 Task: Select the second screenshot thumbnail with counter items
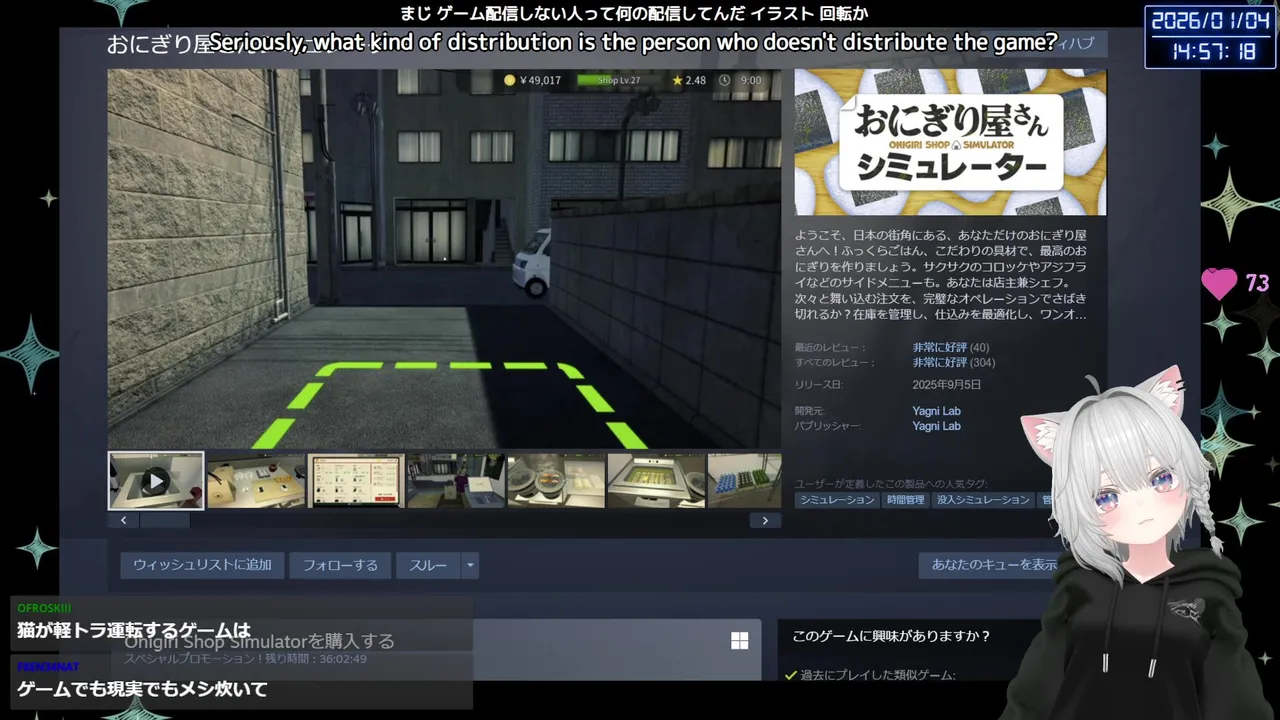click(256, 481)
